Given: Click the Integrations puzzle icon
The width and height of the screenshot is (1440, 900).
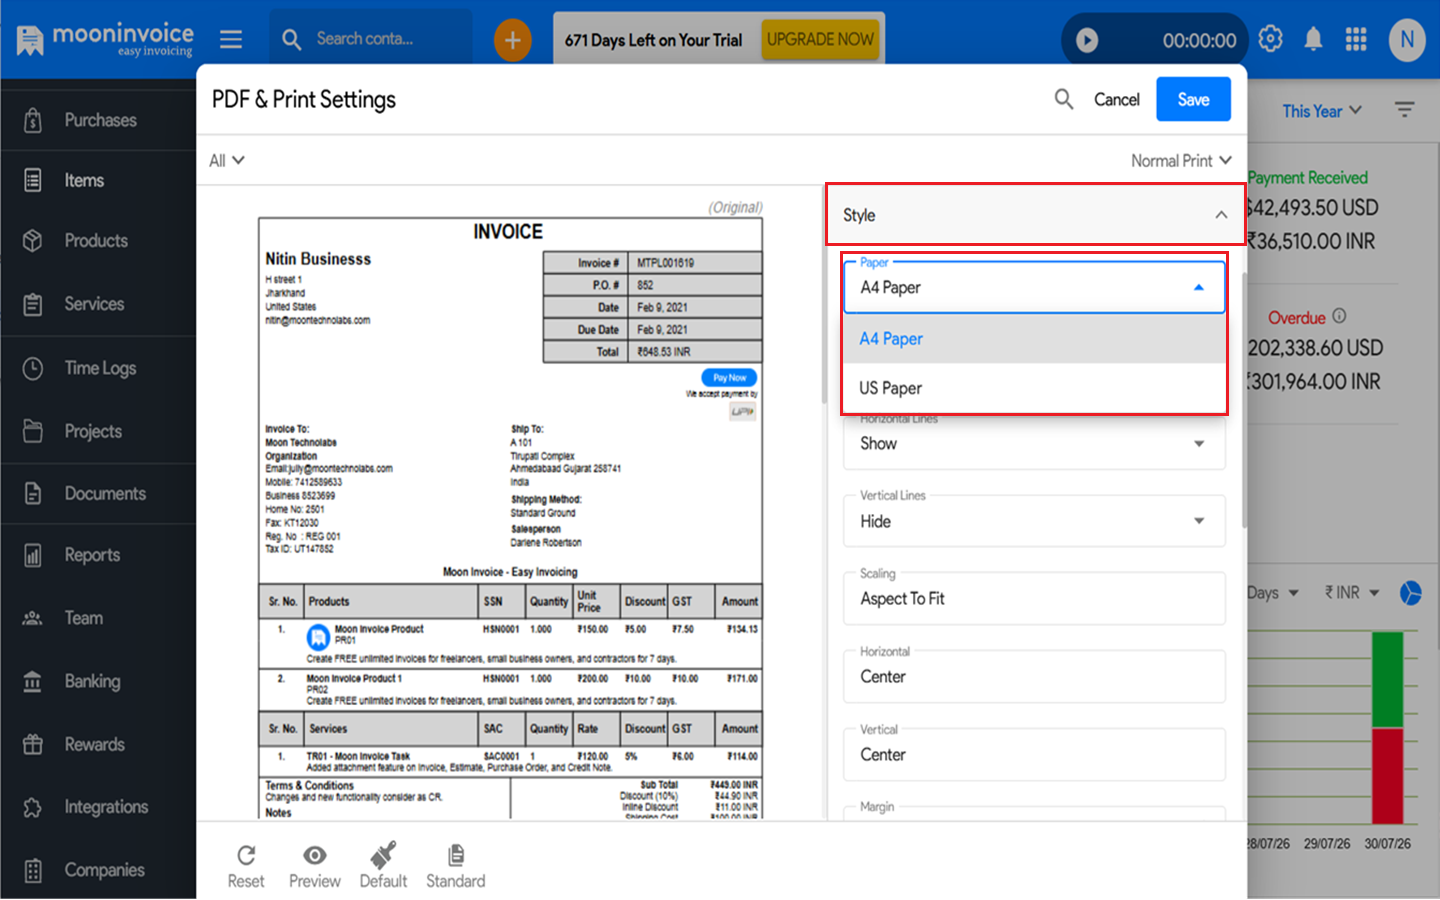Looking at the screenshot, I should coord(33,807).
